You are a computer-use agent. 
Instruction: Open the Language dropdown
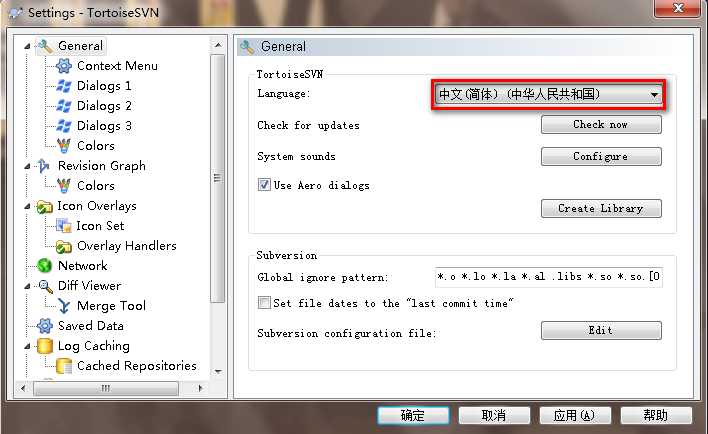coord(548,94)
